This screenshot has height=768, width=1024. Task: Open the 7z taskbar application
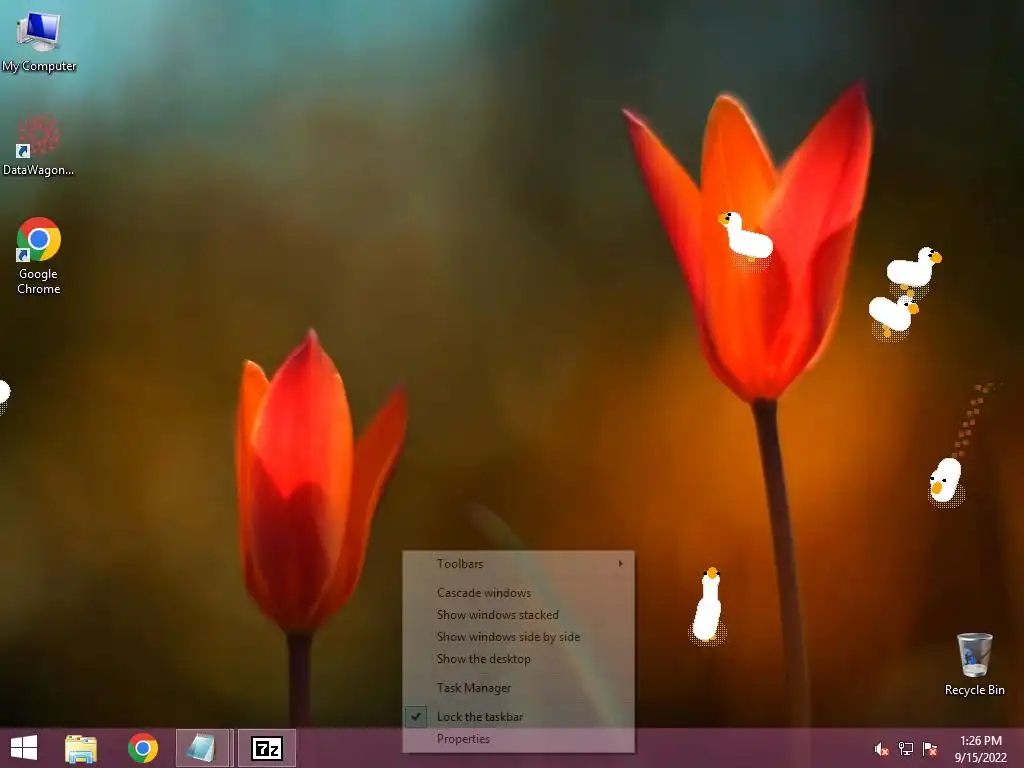(266, 748)
